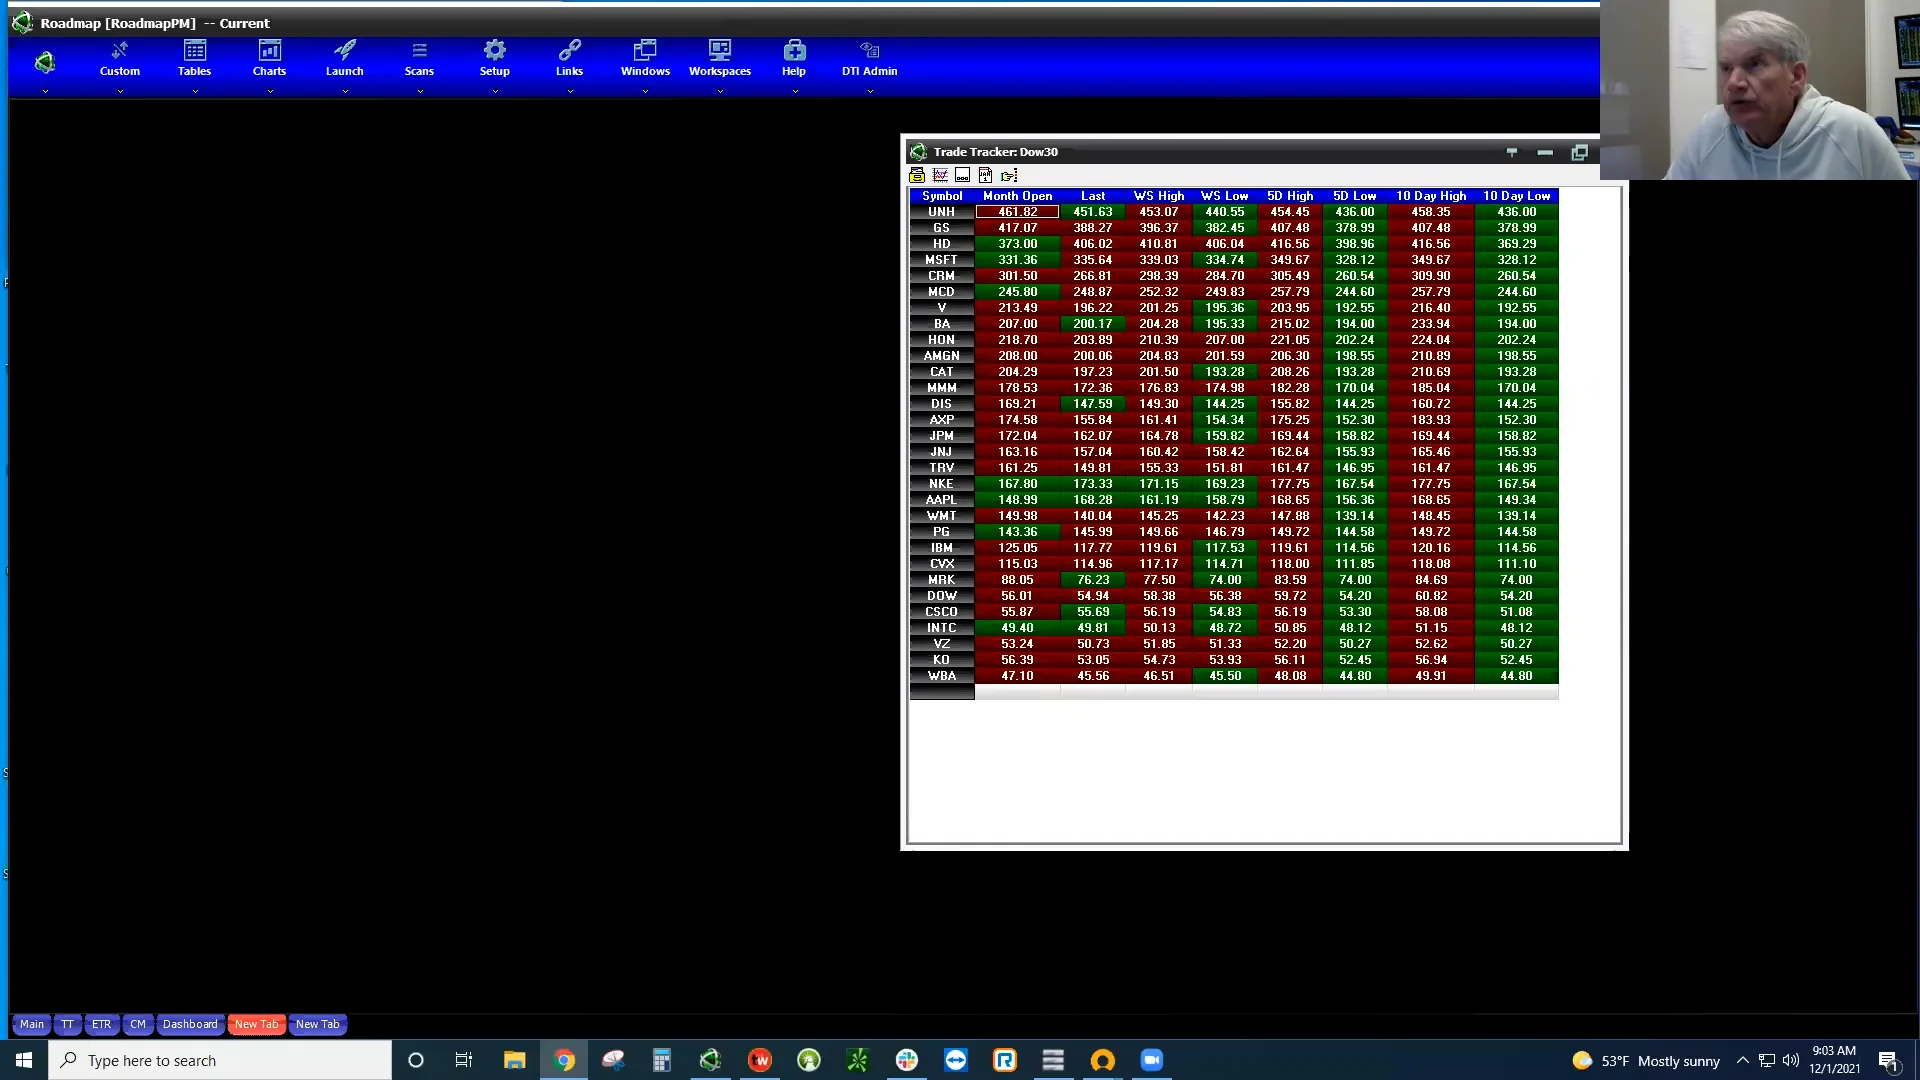Image resolution: width=1920 pixels, height=1080 pixels.
Task: Select the pointing-hand icon in Trade Tracker
Action: click(x=1008, y=175)
